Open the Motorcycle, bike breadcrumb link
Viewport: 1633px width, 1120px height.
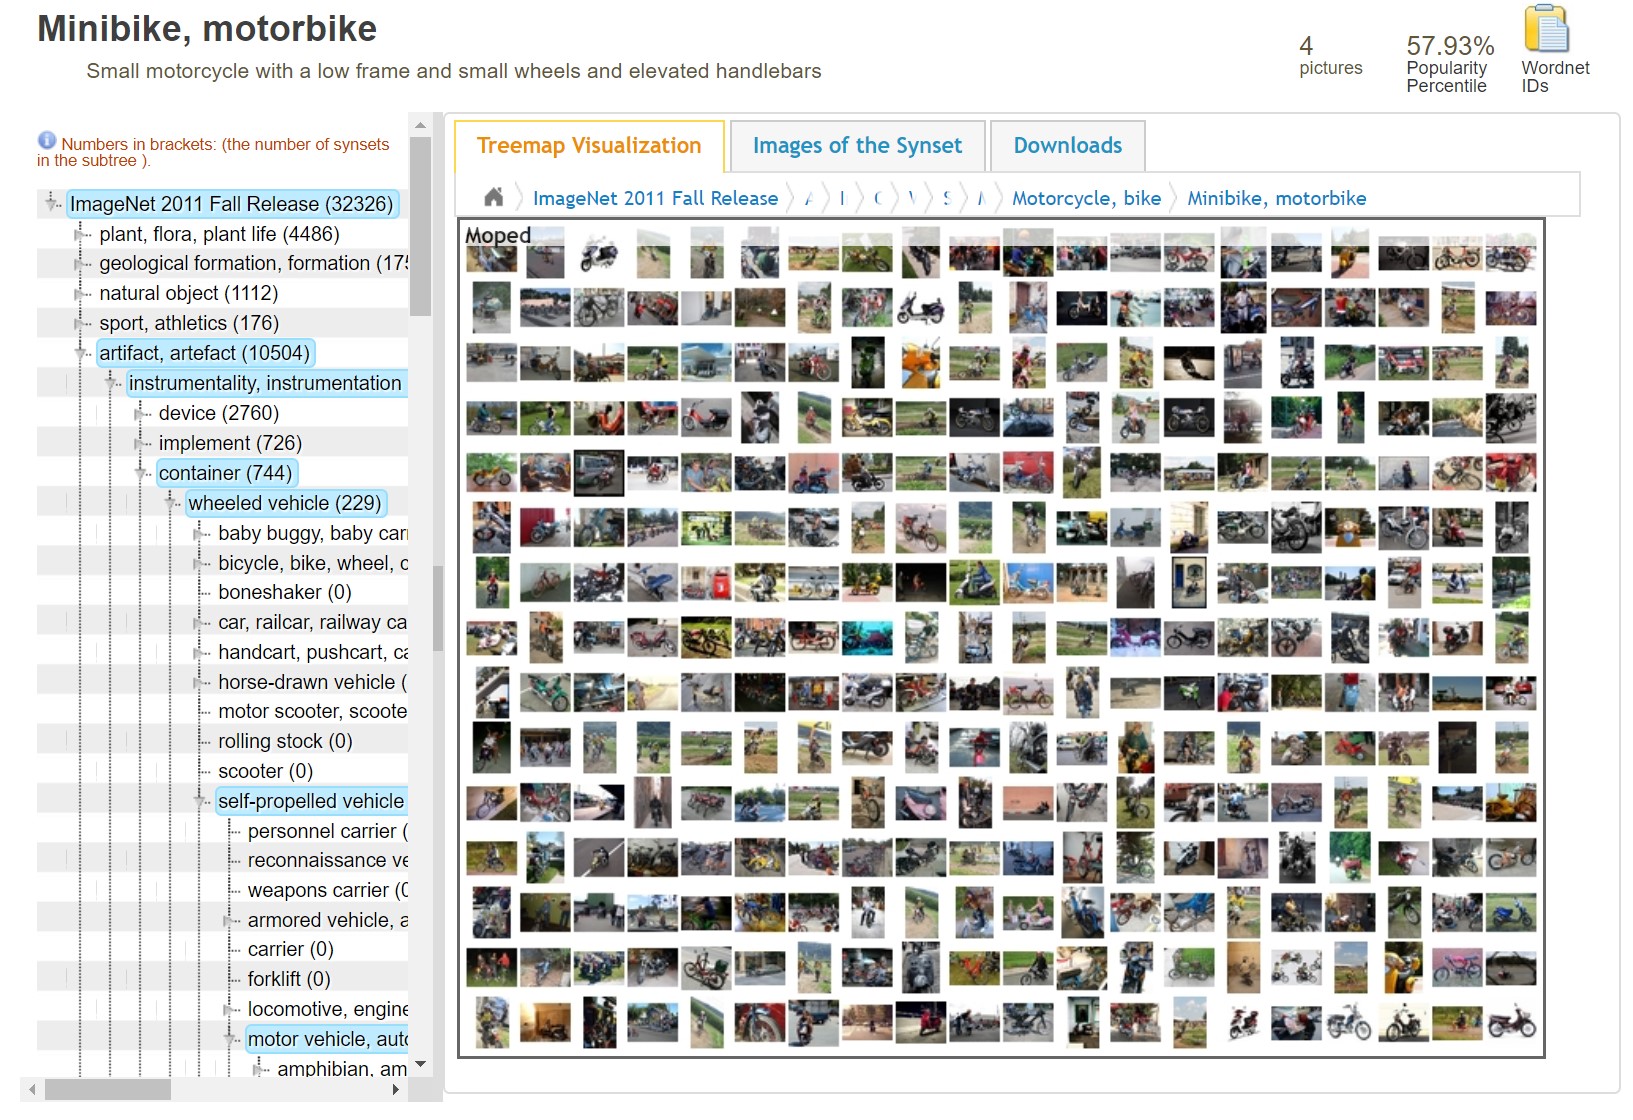(x=1086, y=198)
